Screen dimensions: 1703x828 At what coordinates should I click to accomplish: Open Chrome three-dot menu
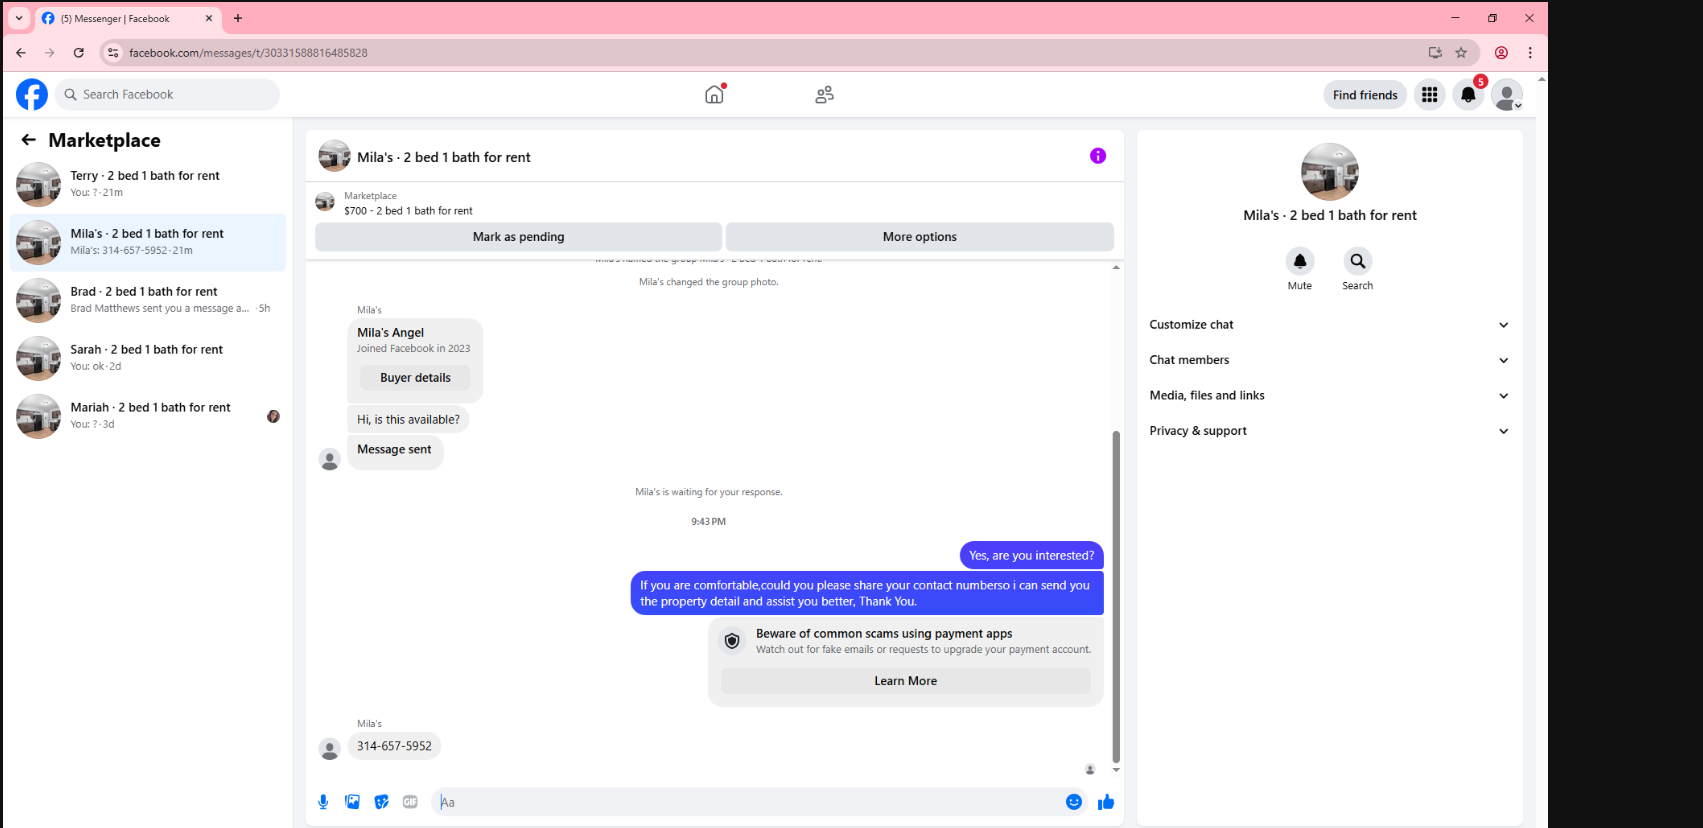pos(1530,53)
